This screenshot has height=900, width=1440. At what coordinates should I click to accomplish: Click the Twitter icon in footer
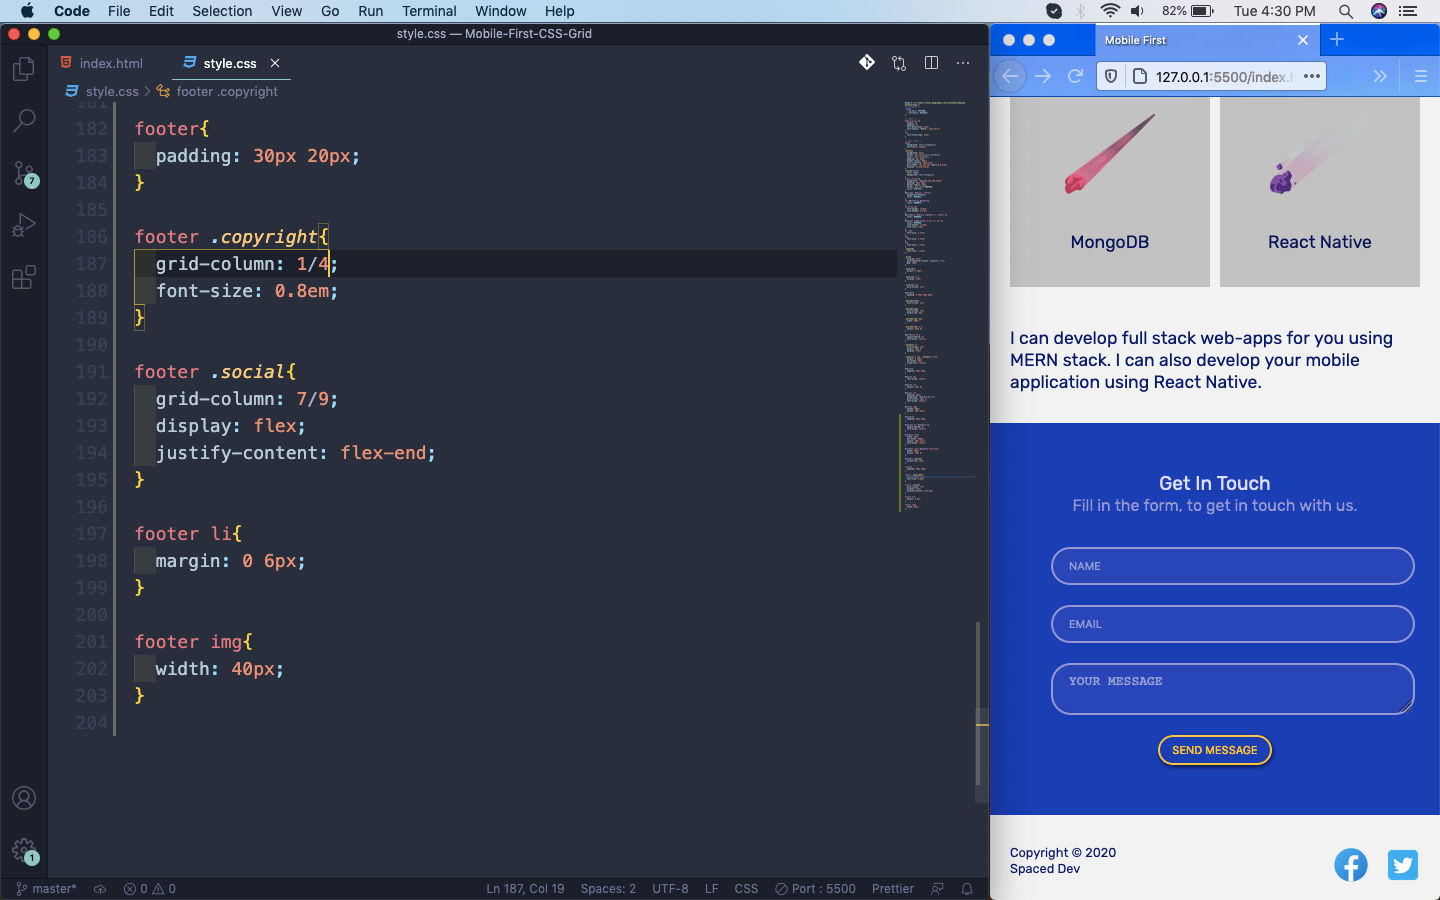coord(1403,865)
